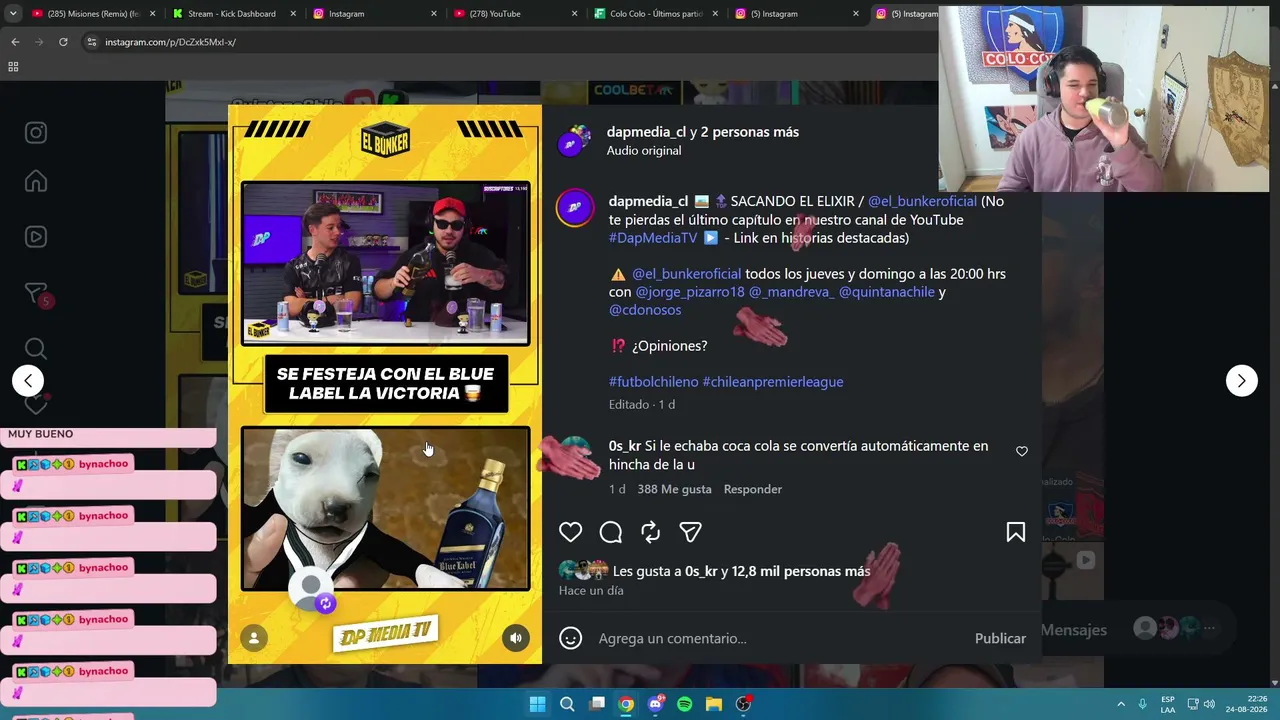This screenshot has height=720, width=1280.
Task: Click the browser address bar URL
Action: 170,42
